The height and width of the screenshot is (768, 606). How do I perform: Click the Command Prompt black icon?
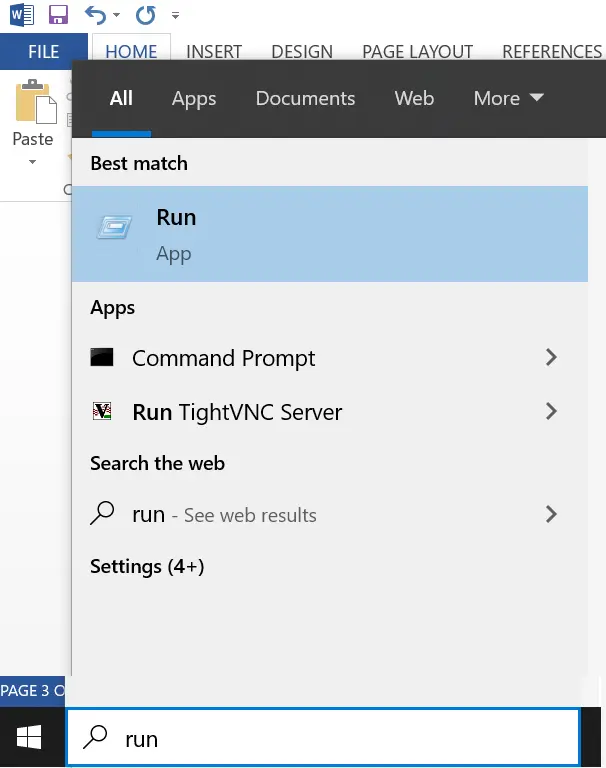[102, 357]
